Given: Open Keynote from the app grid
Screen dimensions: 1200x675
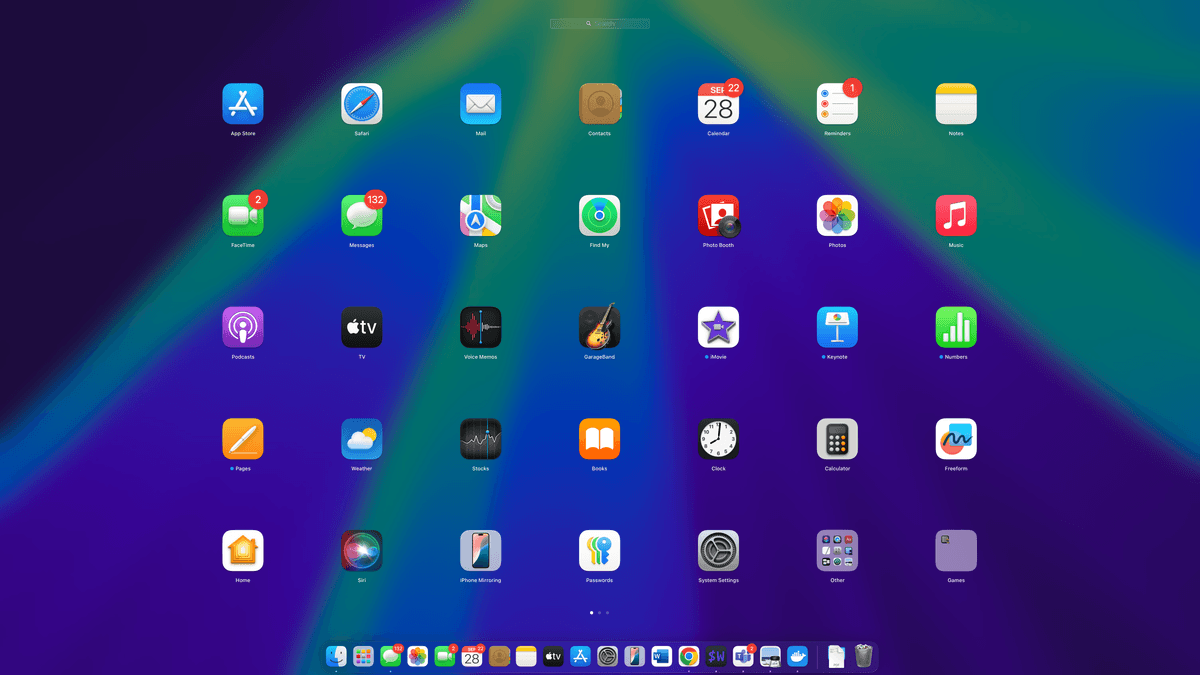Looking at the screenshot, I should click(837, 327).
